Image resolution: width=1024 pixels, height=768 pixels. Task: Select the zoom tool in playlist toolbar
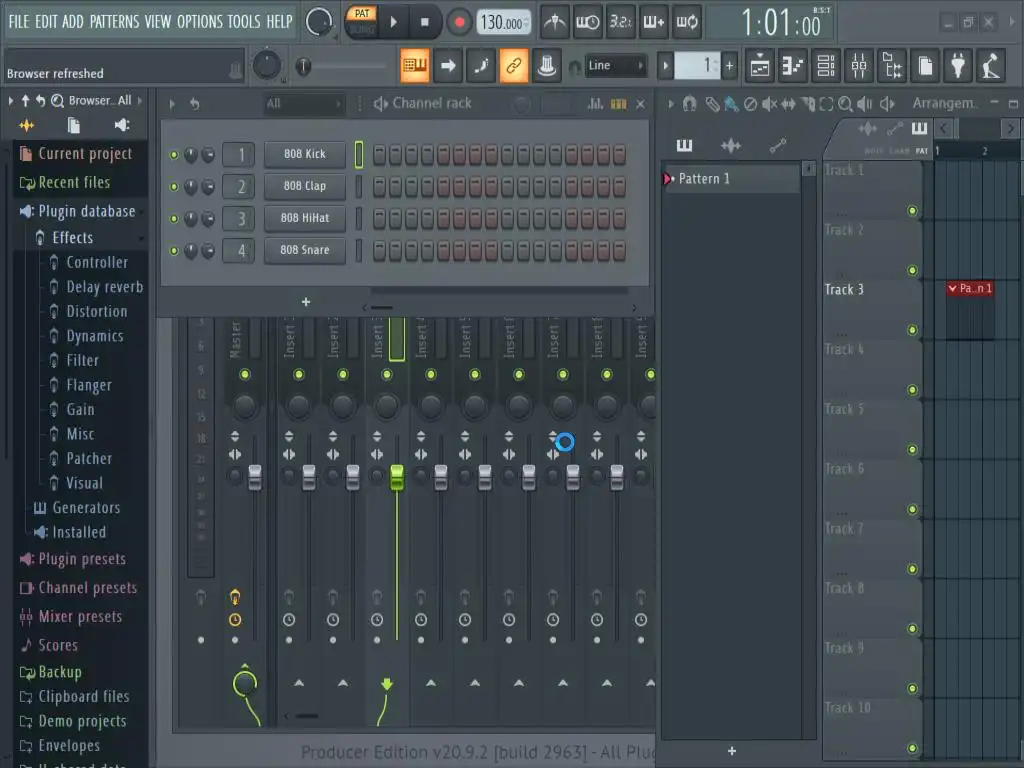point(845,104)
